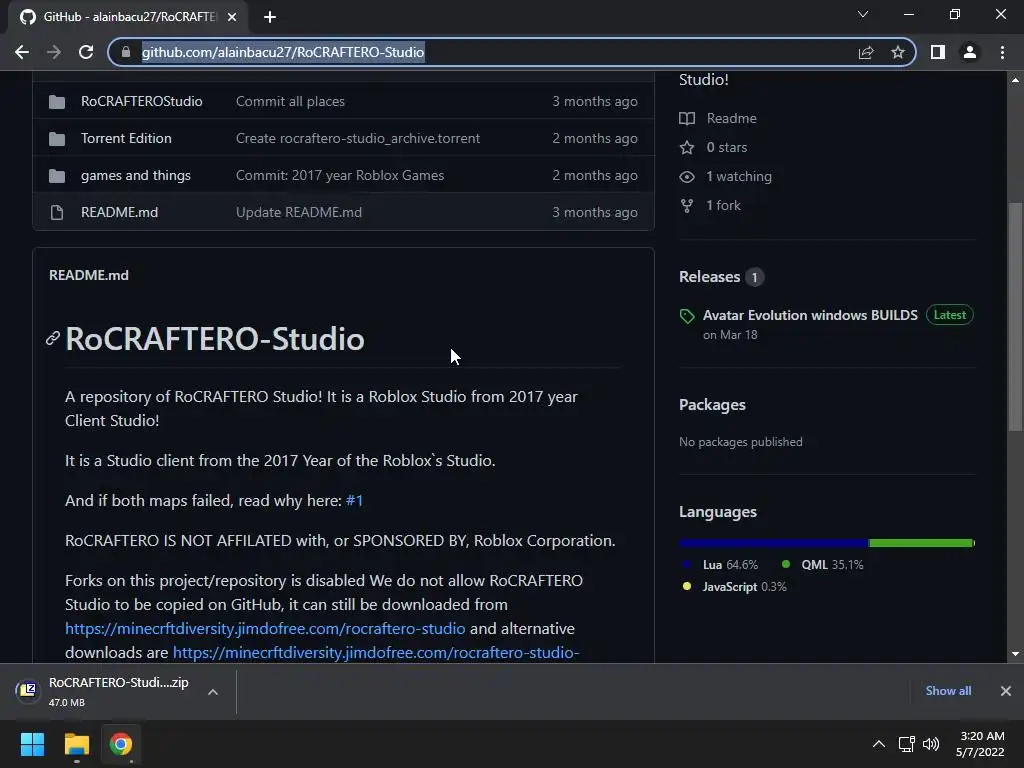
Task: Click the Avatar Evolution release tag icon
Action: pos(687,316)
